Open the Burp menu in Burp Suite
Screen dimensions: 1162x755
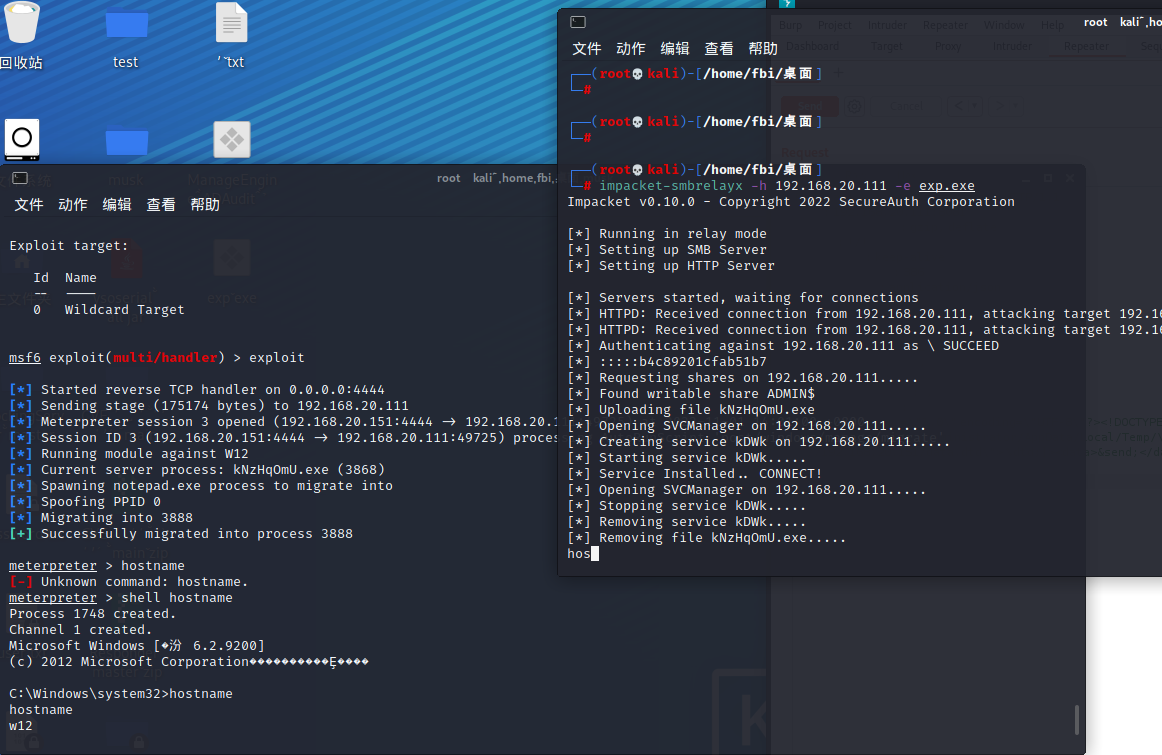point(790,25)
